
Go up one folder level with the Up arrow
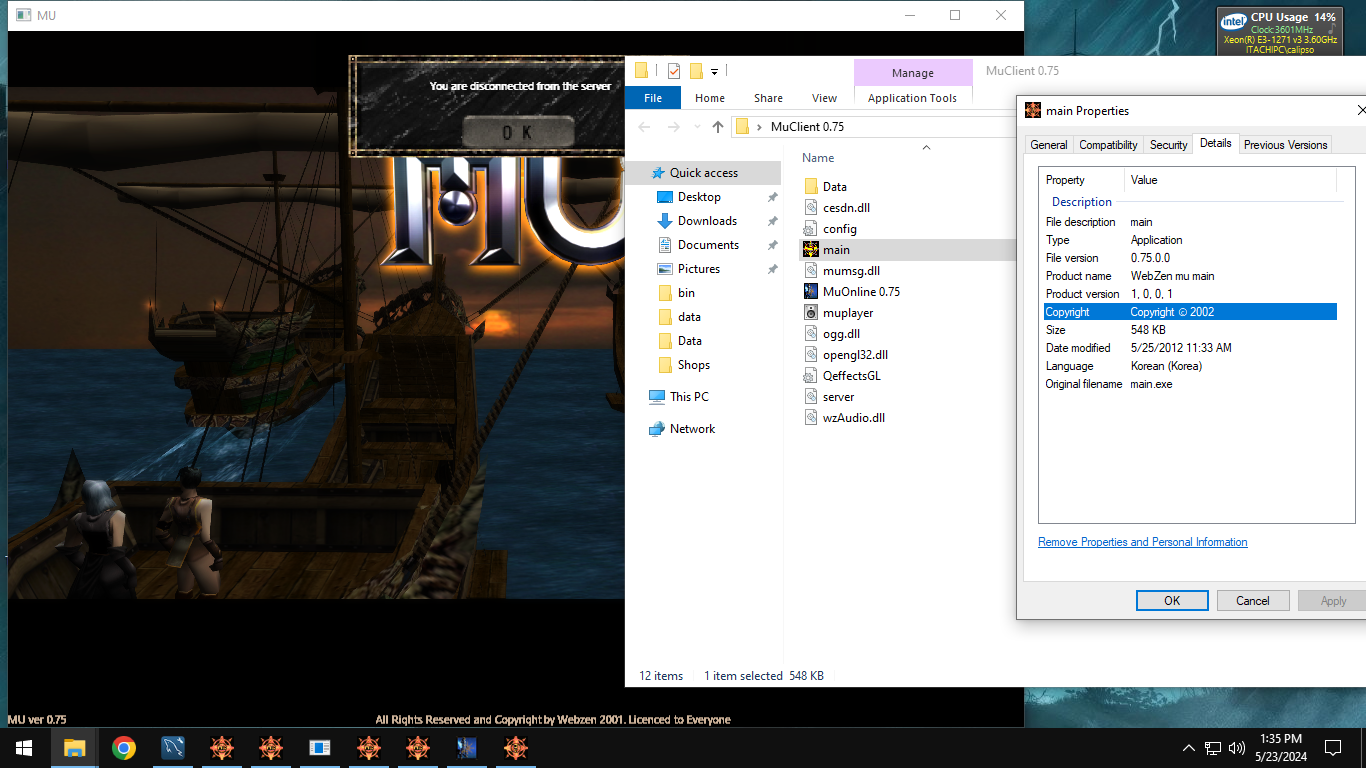718,127
